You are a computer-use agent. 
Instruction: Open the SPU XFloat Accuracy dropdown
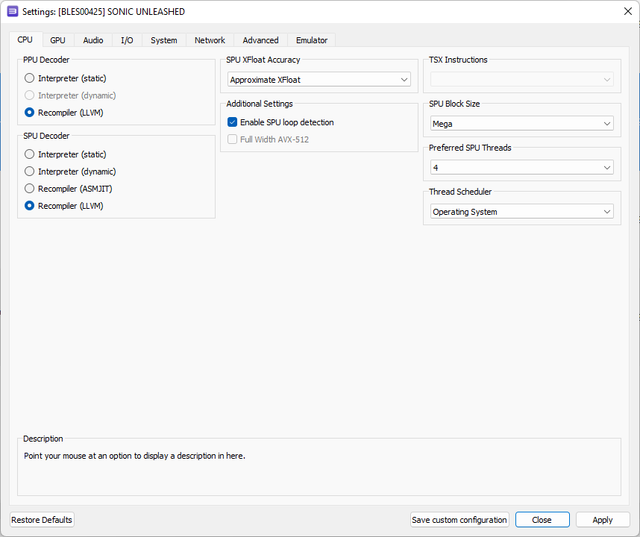[319, 80]
